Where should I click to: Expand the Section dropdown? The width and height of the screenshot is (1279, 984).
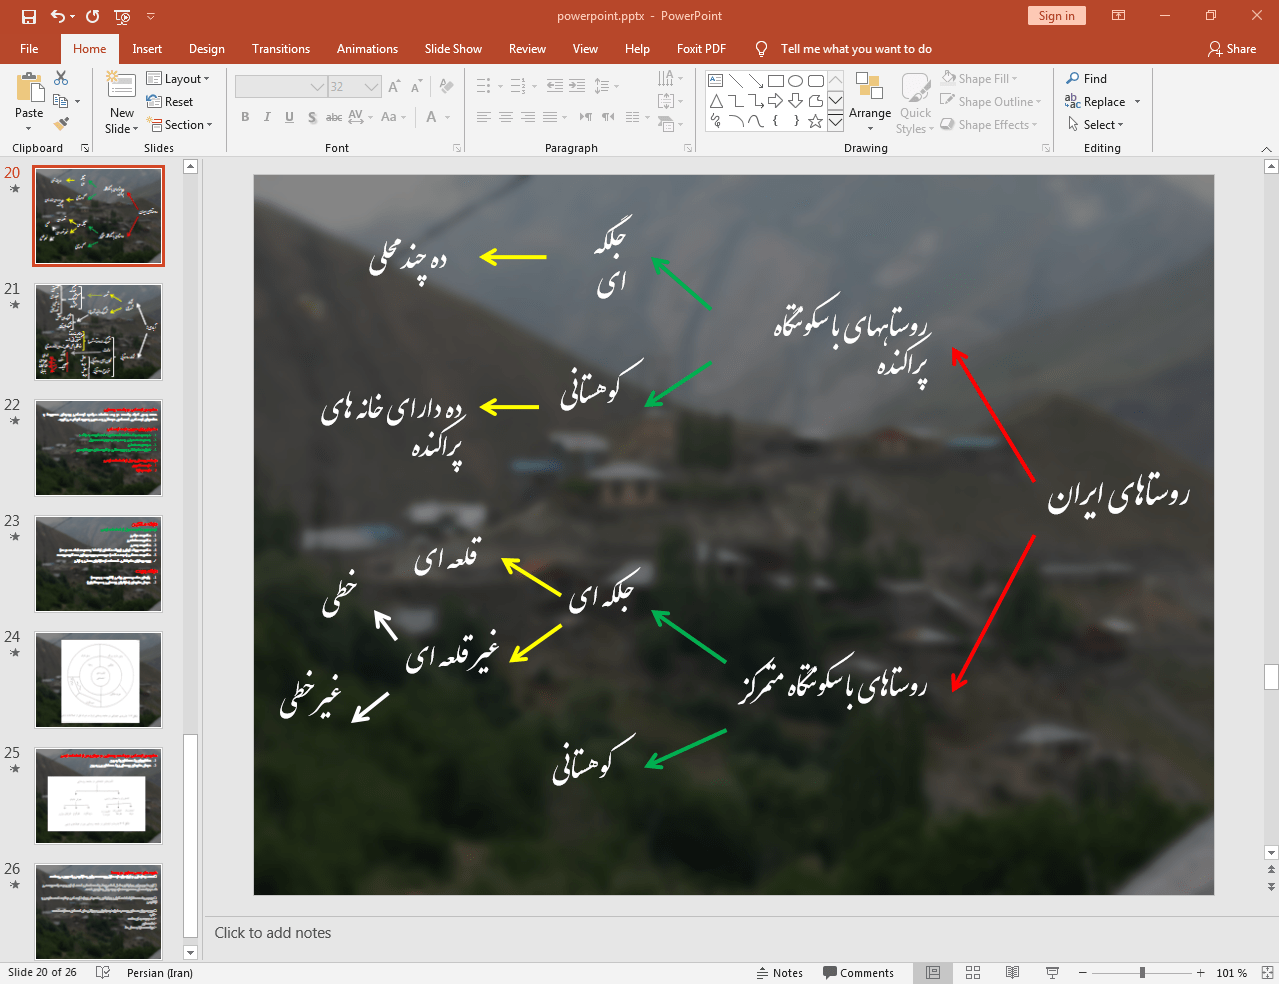pos(180,125)
